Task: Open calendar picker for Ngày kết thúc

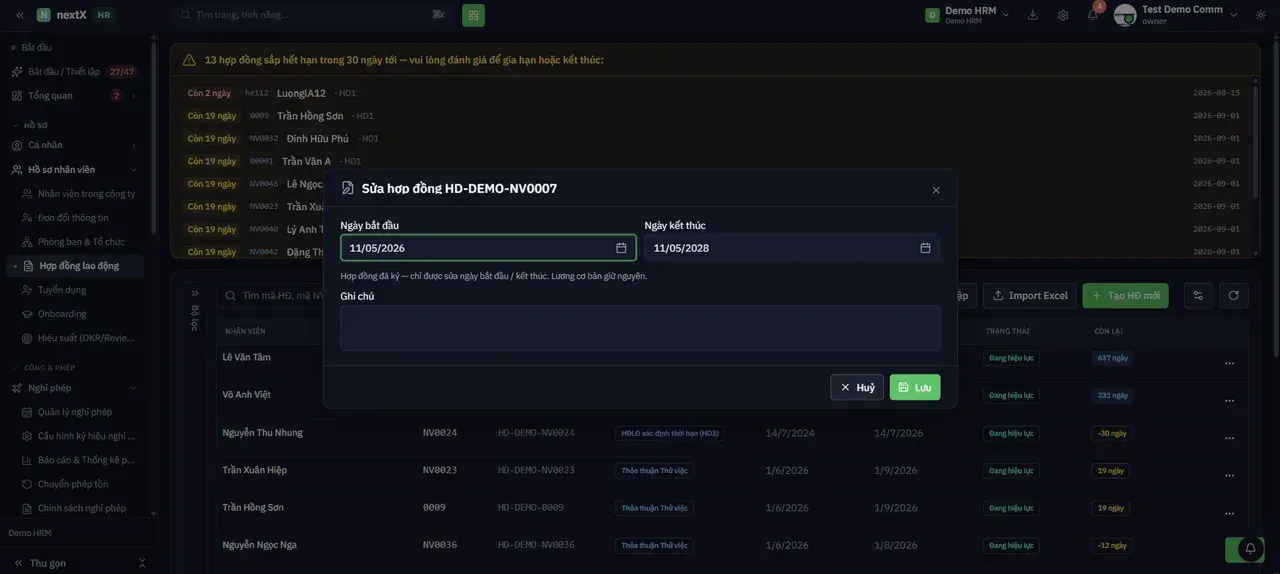Action: click(x=925, y=248)
